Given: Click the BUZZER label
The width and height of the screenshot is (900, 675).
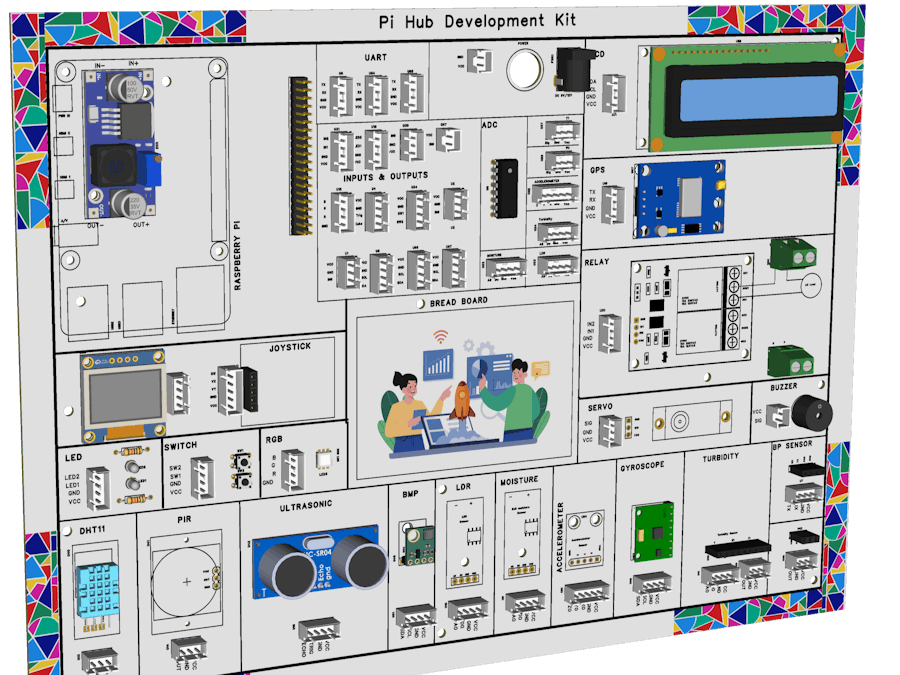Looking at the screenshot, I should pyautogui.click(x=783, y=387).
